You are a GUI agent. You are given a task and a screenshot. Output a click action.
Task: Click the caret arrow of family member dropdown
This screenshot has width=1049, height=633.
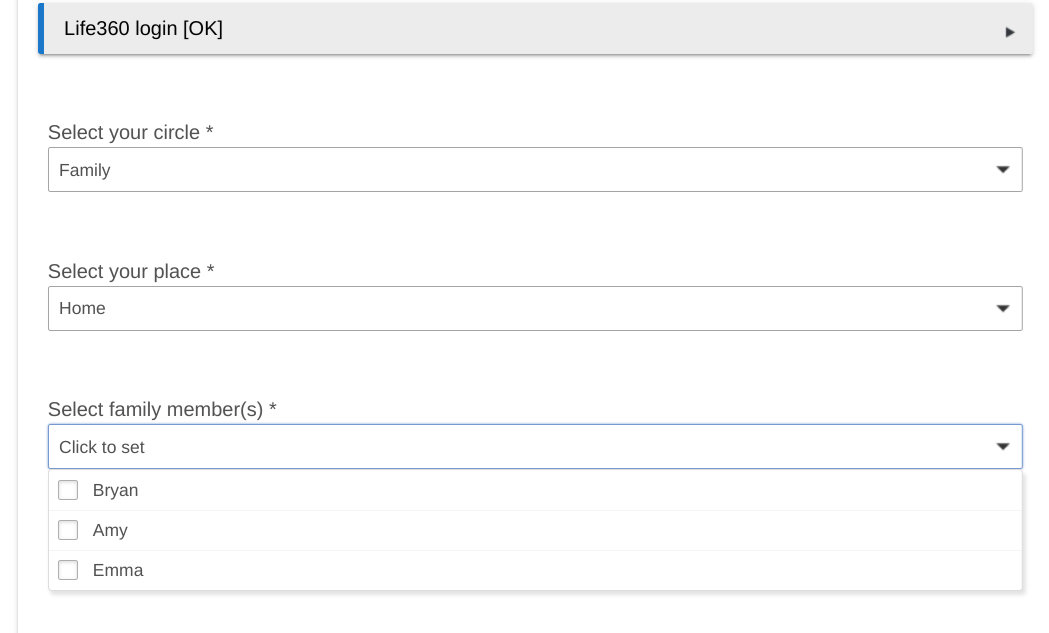coord(1002,447)
